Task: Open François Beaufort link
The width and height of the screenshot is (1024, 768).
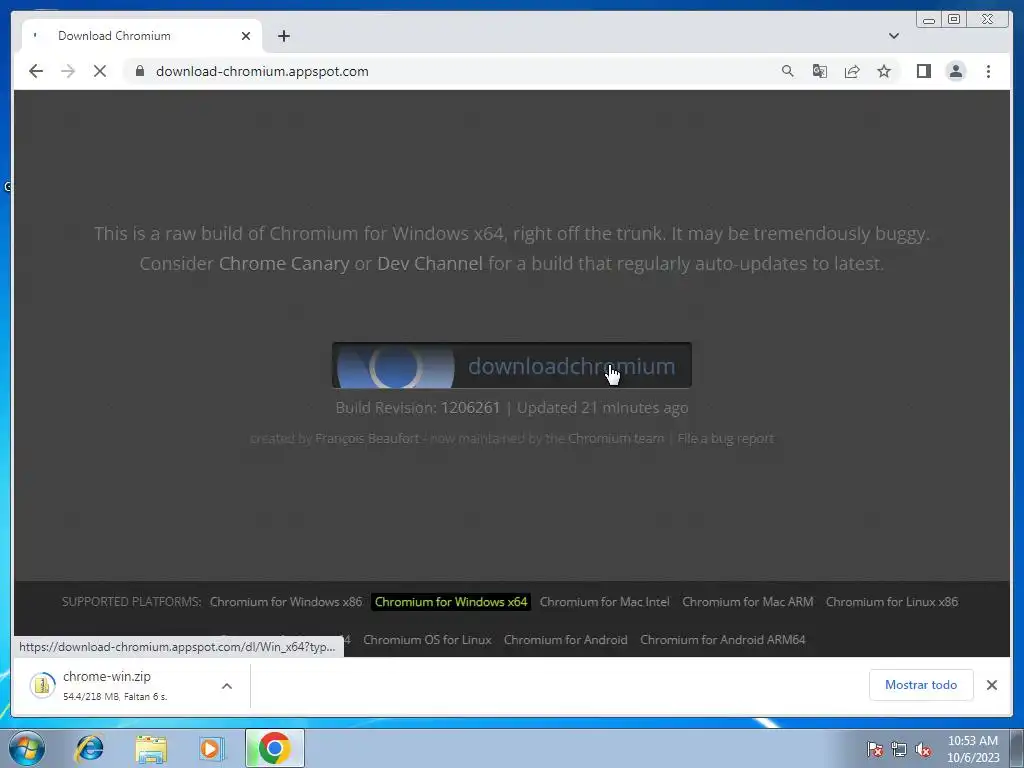Action: 367,438
